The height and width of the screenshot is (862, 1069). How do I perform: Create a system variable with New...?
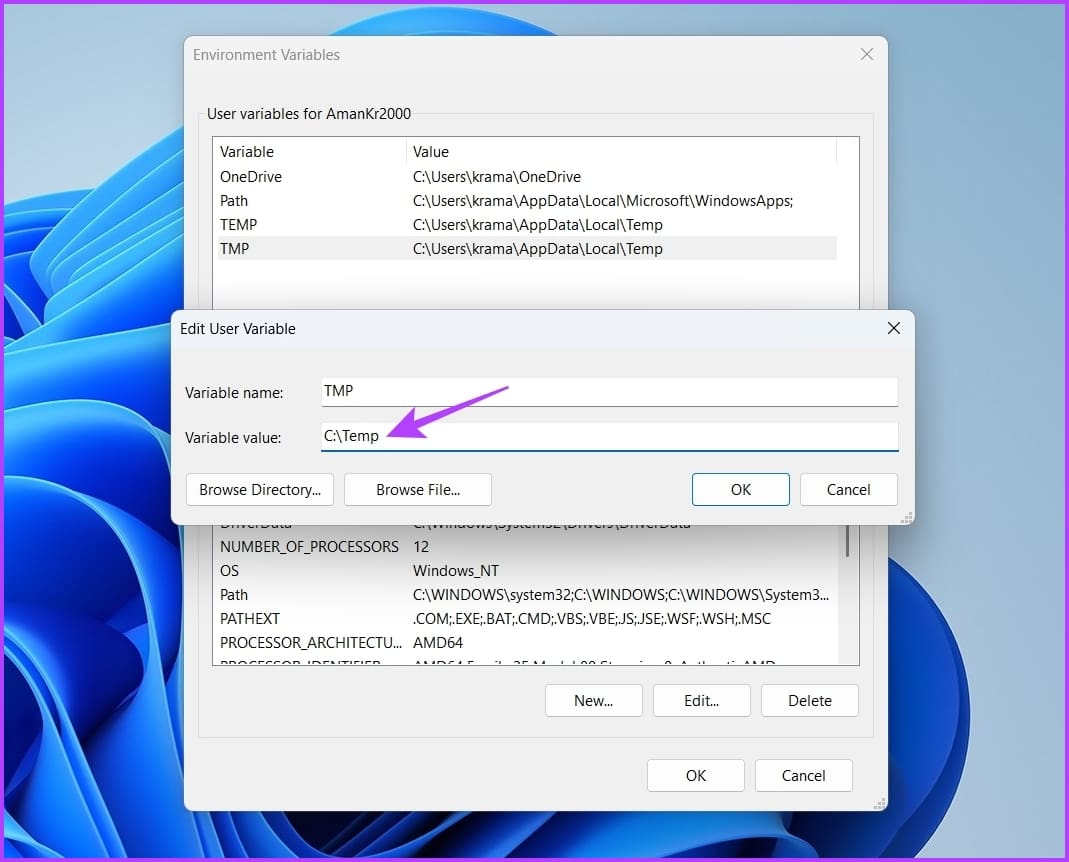593,700
